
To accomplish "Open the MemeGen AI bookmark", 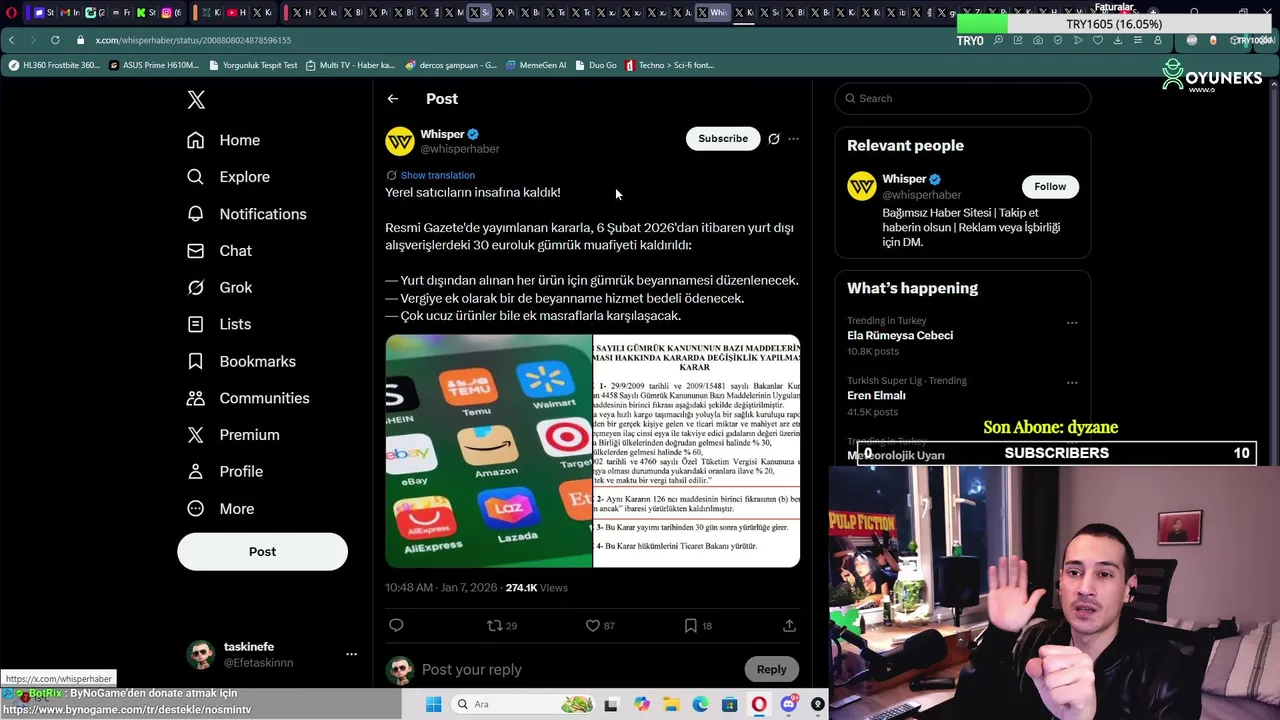I will 536,65.
